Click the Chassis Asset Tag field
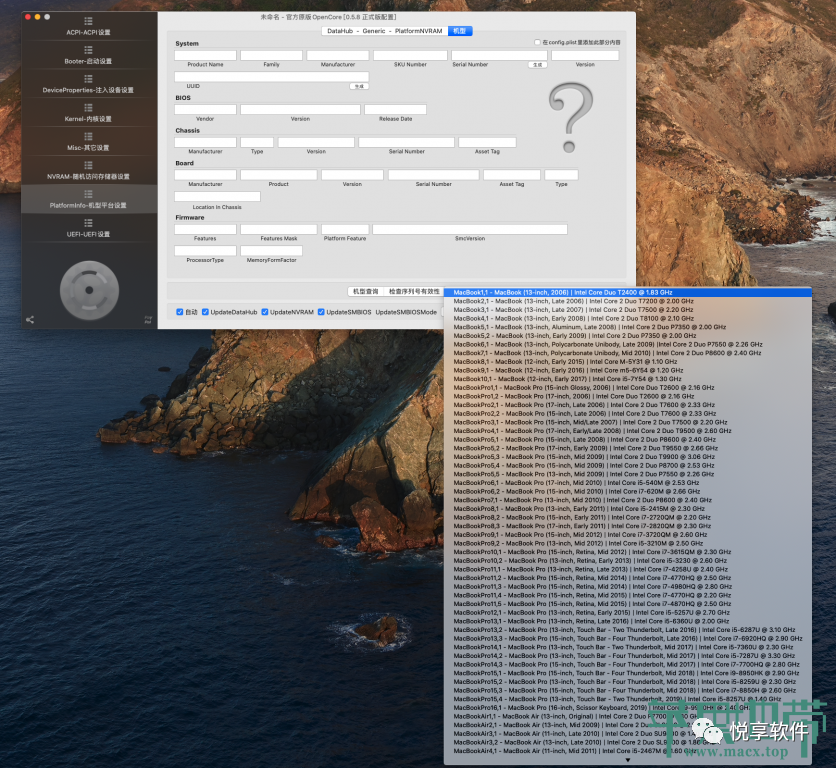The height and width of the screenshot is (768, 836). point(487,142)
